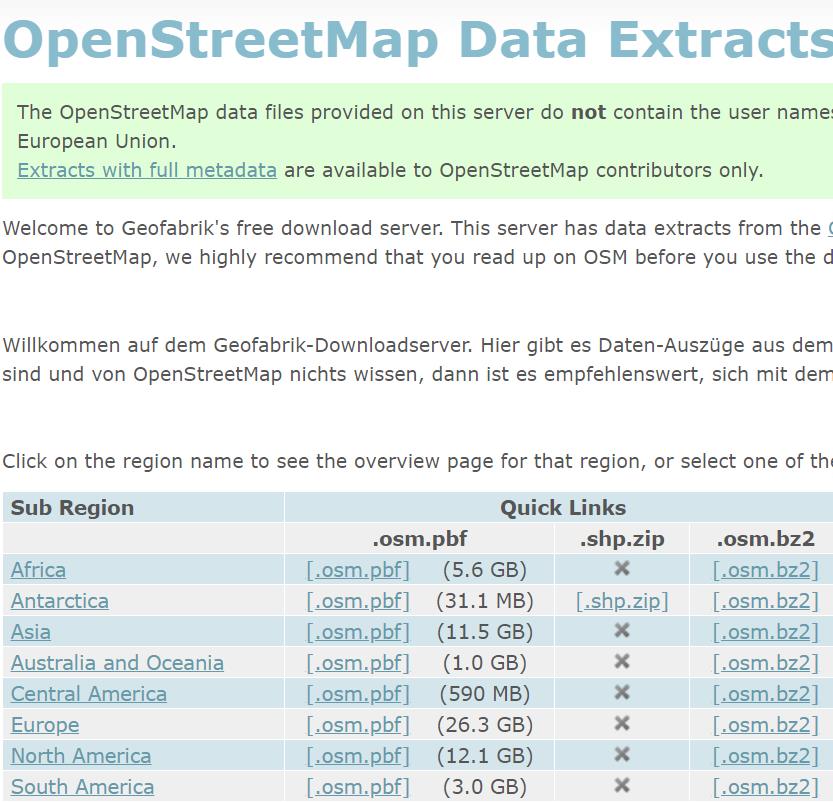
Task: Download the Antarctica .osm.pbf file
Action: pos(358,601)
